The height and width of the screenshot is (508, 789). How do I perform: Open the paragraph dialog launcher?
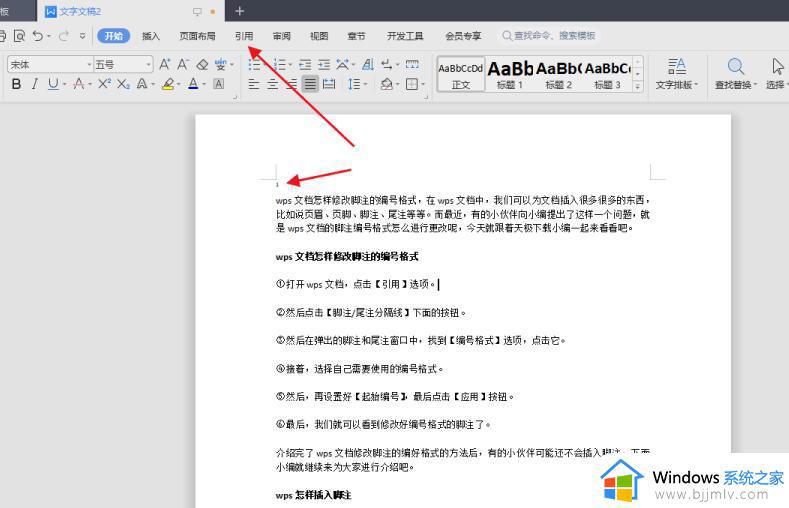(426, 97)
